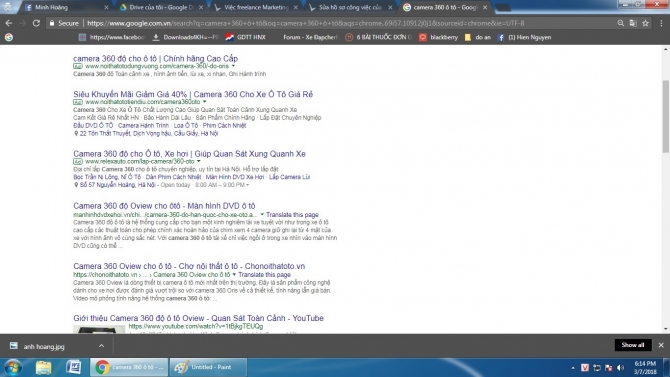
Task: Open zoom magnifier in address bar
Action: (x=620, y=24)
